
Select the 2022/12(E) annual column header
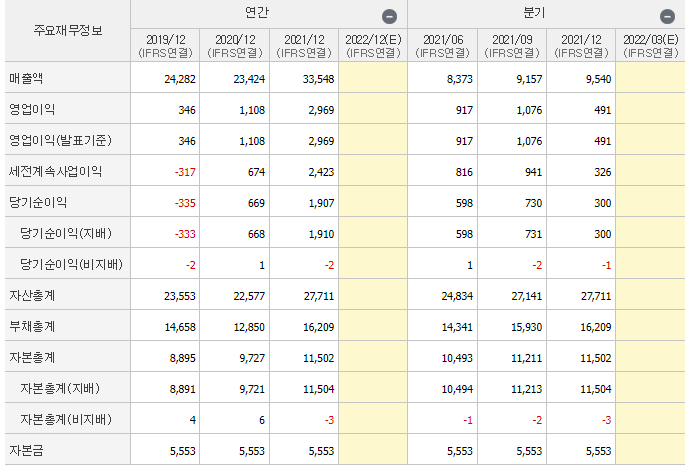373,45
